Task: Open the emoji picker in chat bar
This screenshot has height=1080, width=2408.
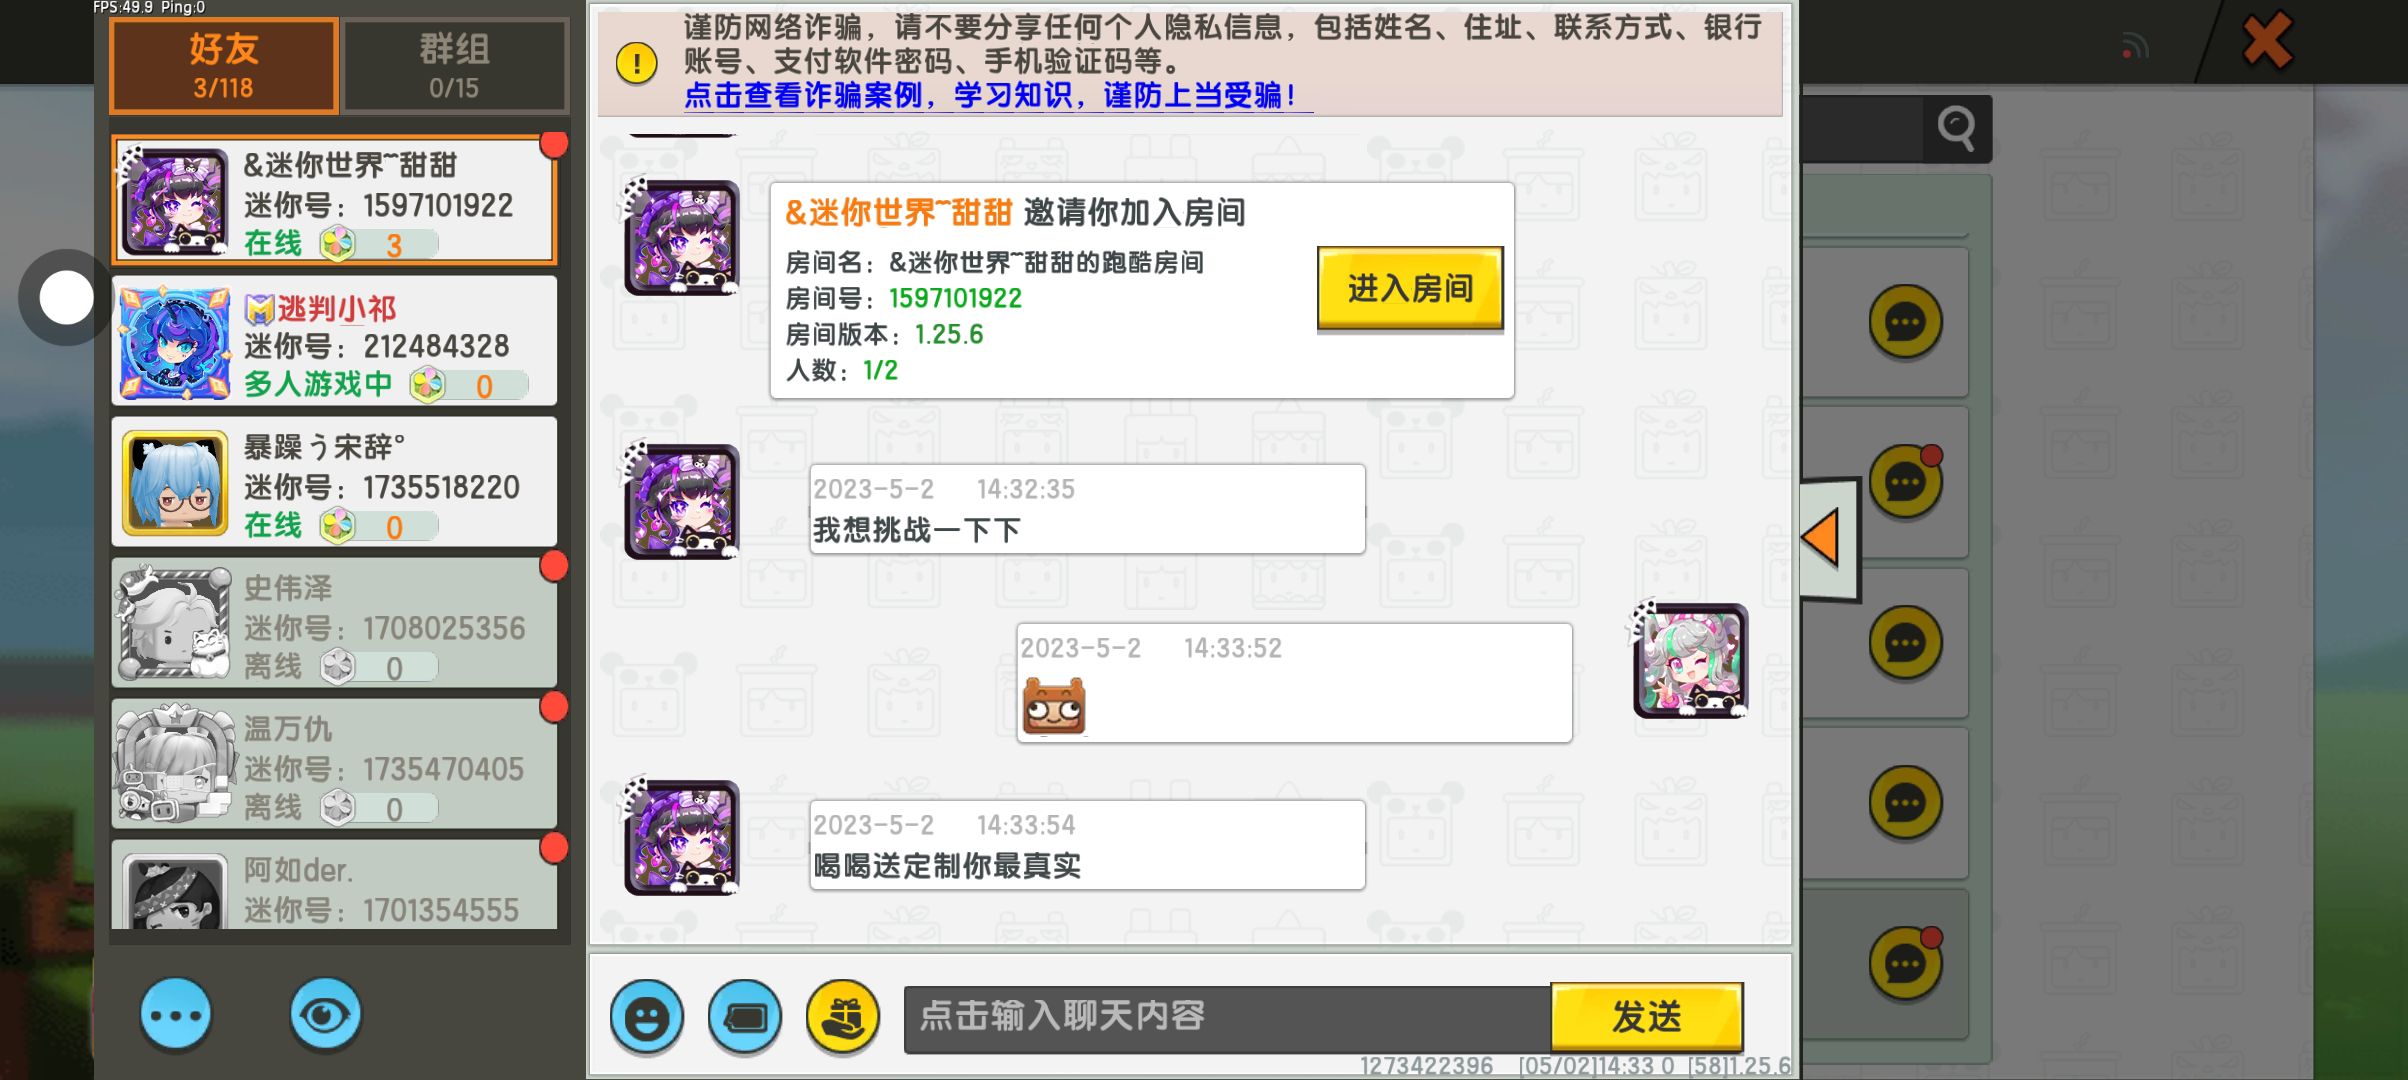Action: pyautogui.click(x=647, y=1017)
